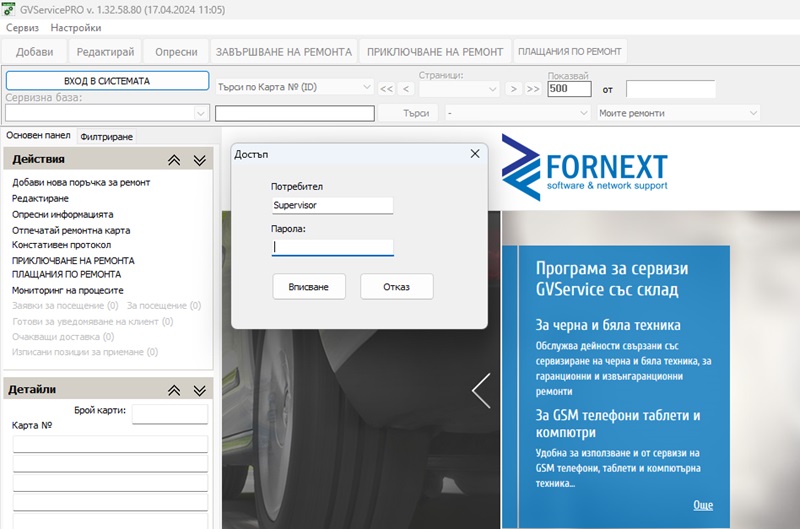Image resolution: width=800 pixels, height=529 pixels.
Task: Jump to last page with >> button
Action: (x=533, y=89)
